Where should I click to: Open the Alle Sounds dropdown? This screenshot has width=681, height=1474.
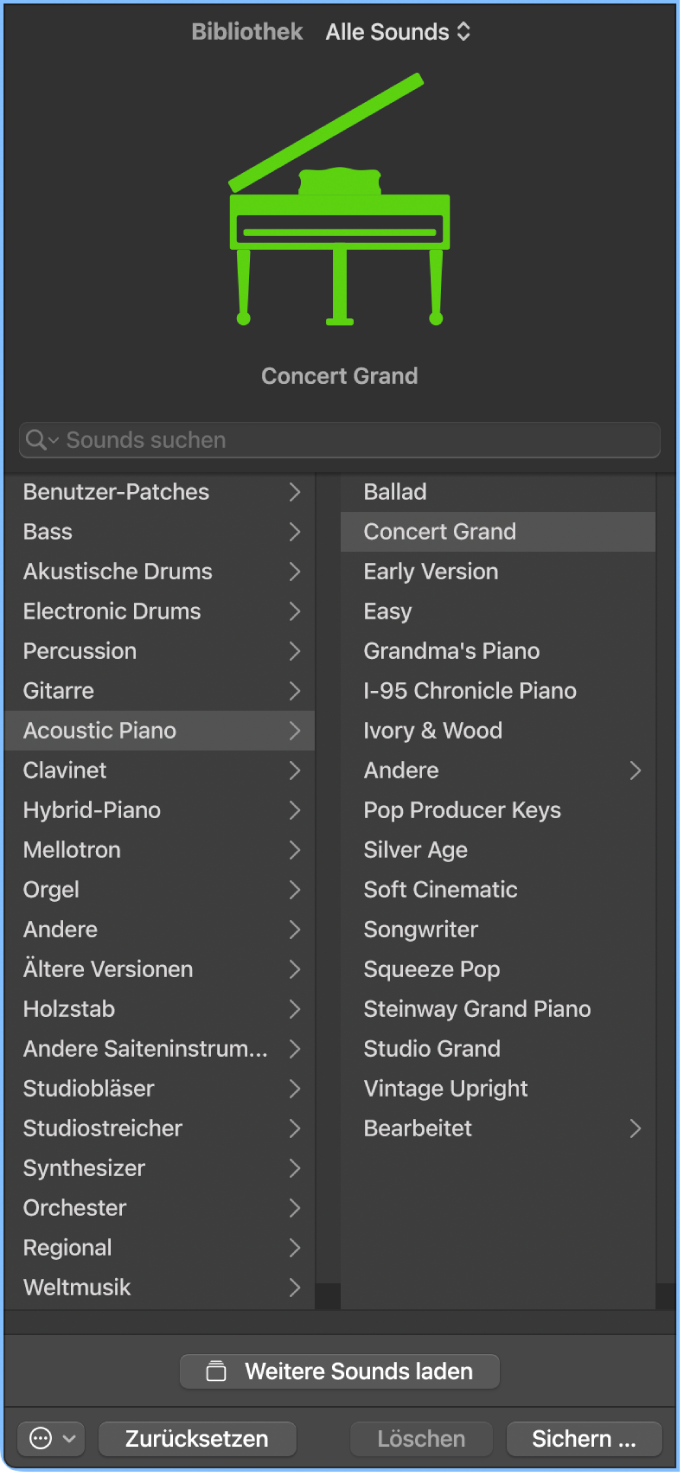point(398,32)
